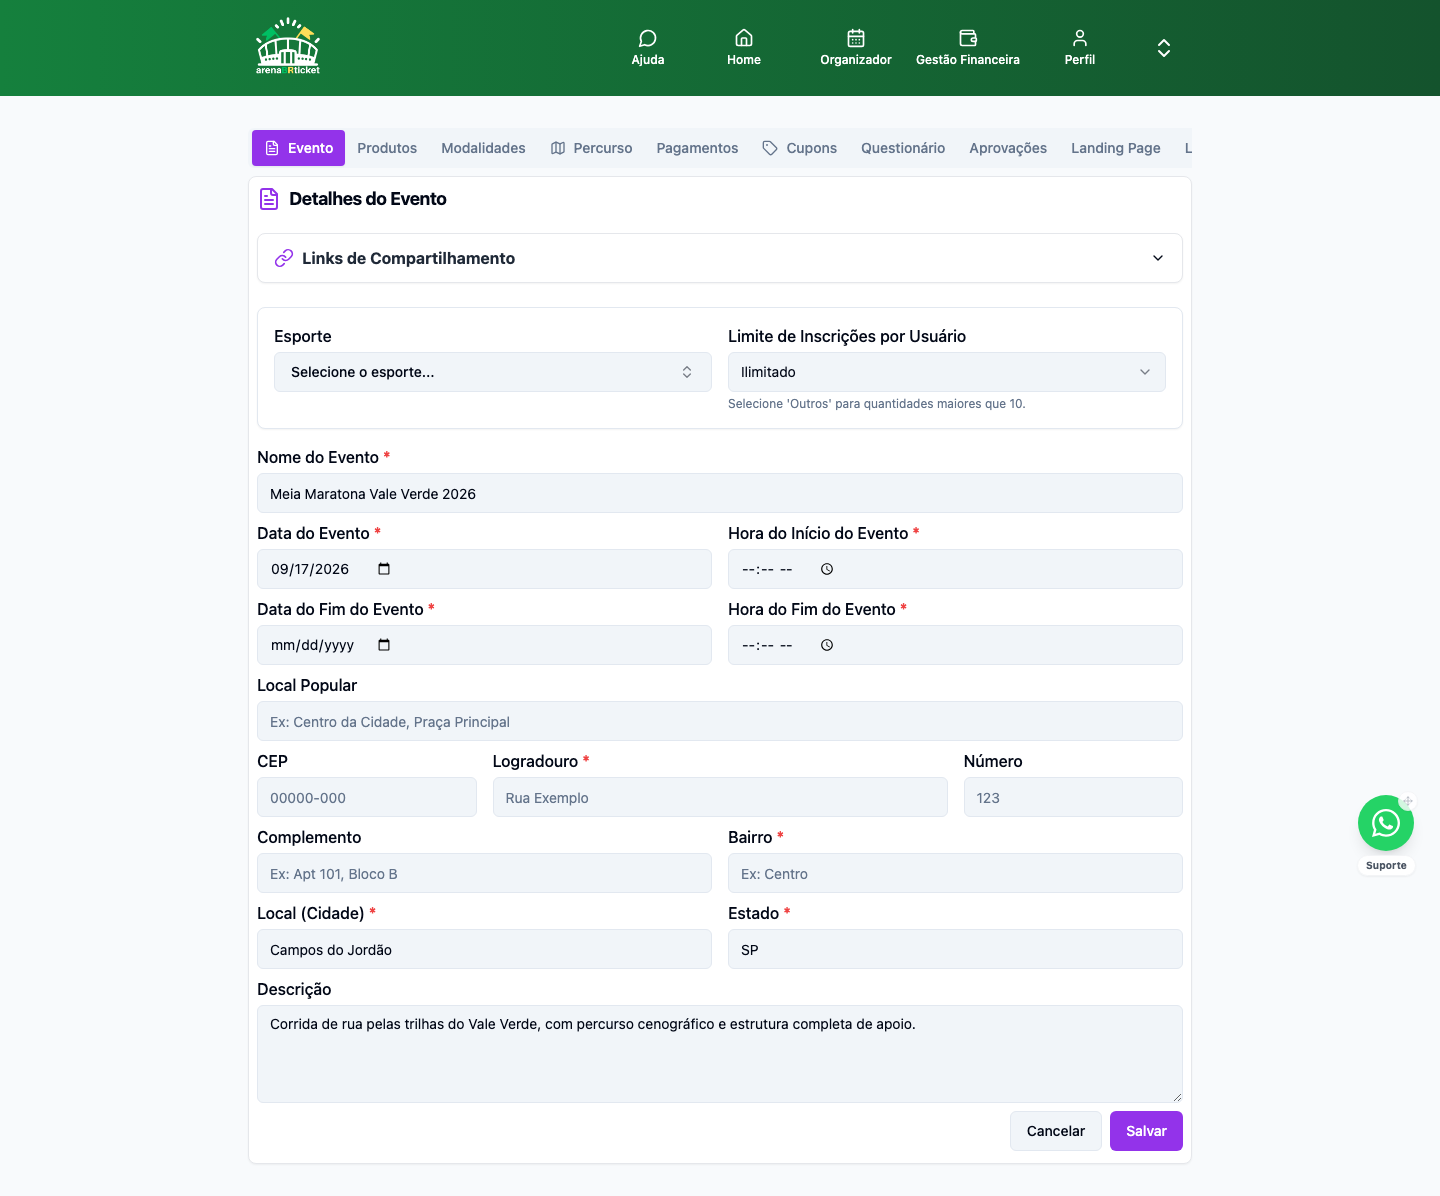Click the Cancelar button

[x=1056, y=1131]
